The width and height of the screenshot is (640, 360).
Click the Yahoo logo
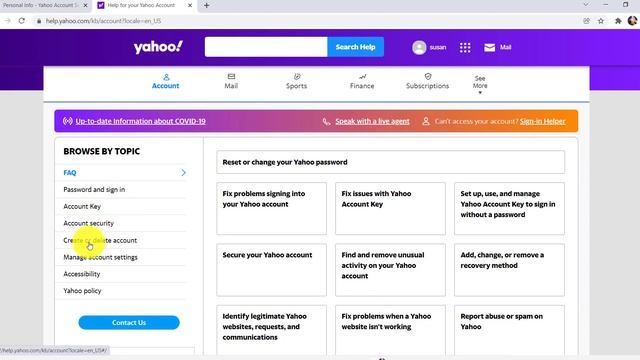click(x=158, y=47)
